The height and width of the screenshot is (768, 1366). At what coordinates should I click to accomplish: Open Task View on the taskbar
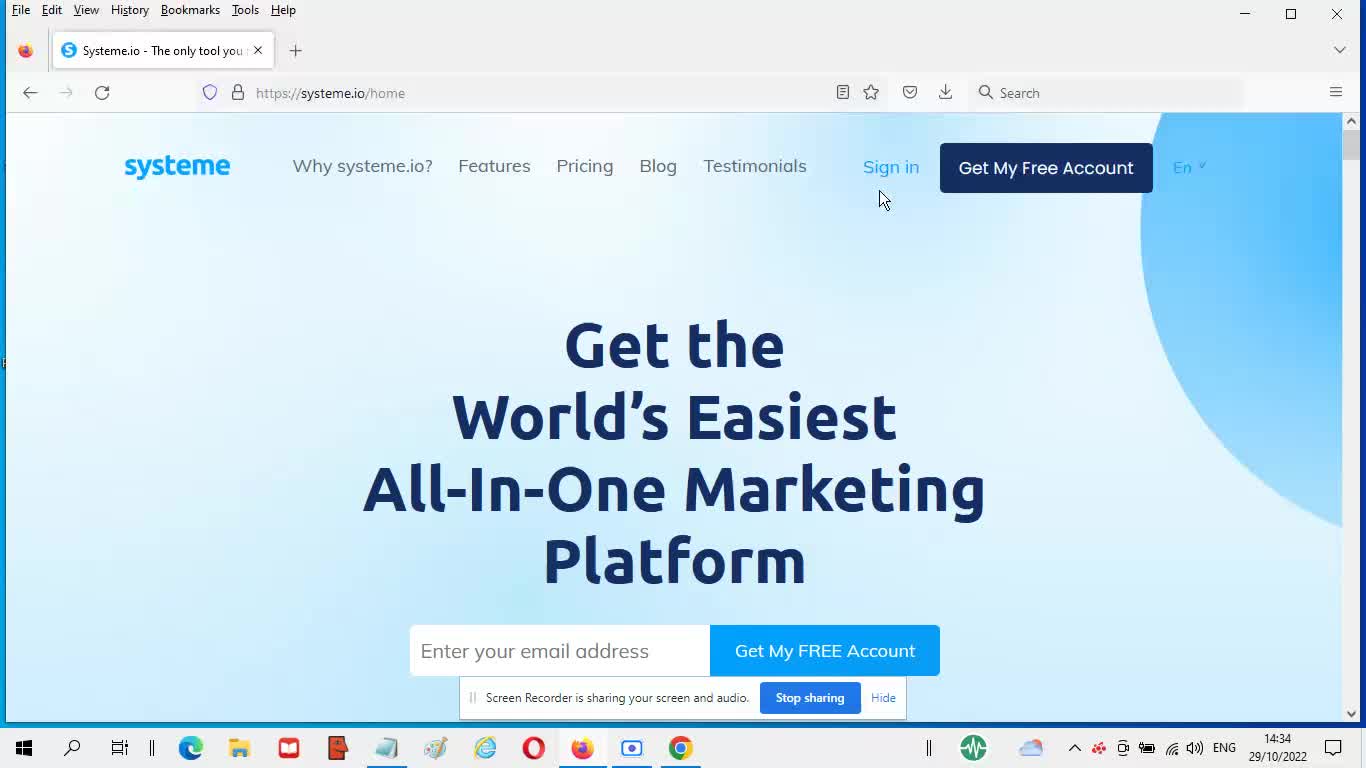coord(120,748)
